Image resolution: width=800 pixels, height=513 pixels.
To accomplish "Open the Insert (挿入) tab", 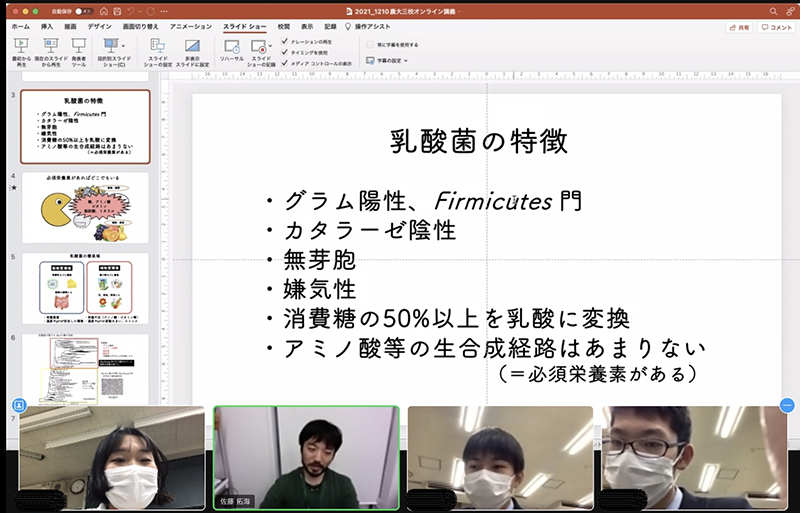I will click(47, 26).
